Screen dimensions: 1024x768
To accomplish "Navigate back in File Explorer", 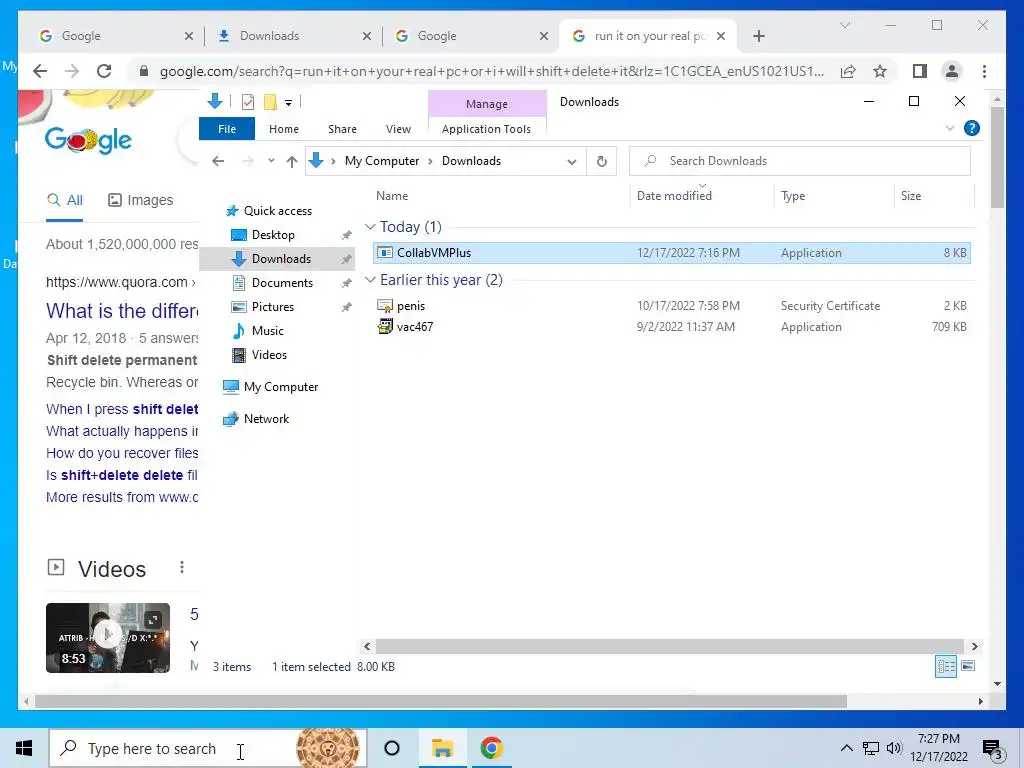I will 218,161.
